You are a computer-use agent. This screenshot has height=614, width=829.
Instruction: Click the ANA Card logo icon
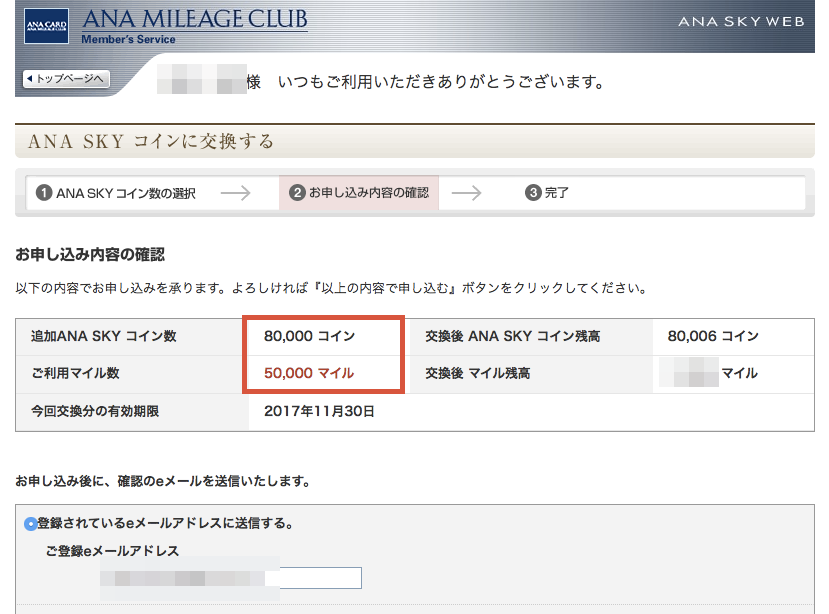(47, 25)
